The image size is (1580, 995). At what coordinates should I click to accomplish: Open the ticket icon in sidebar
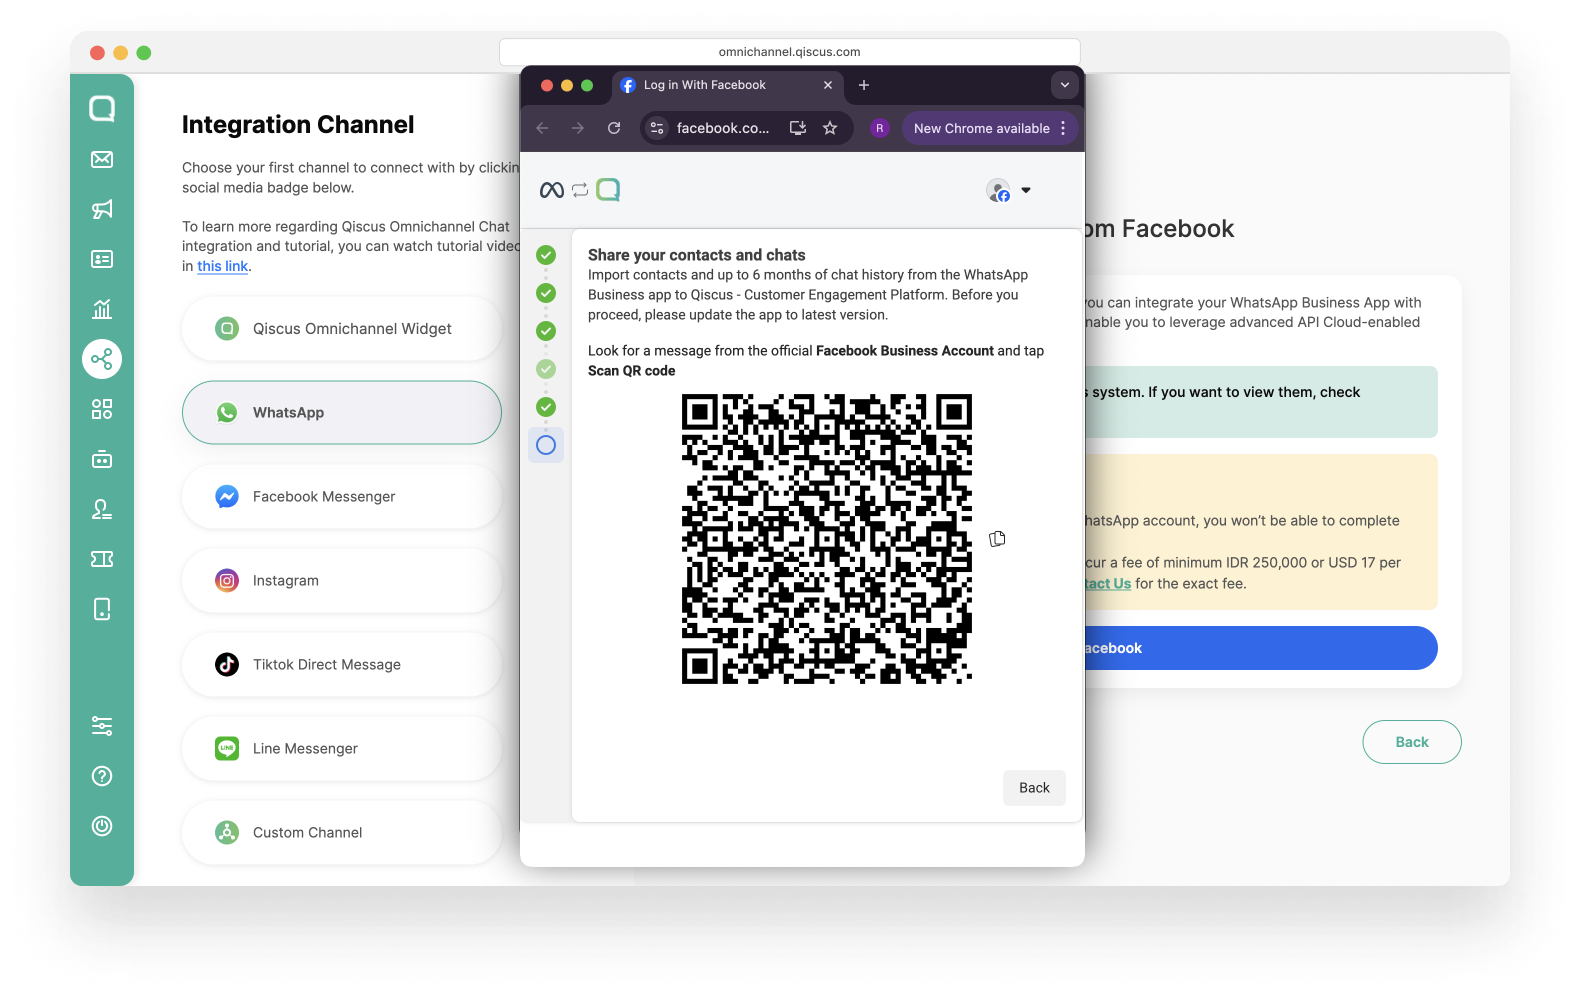tap(102, 559)
